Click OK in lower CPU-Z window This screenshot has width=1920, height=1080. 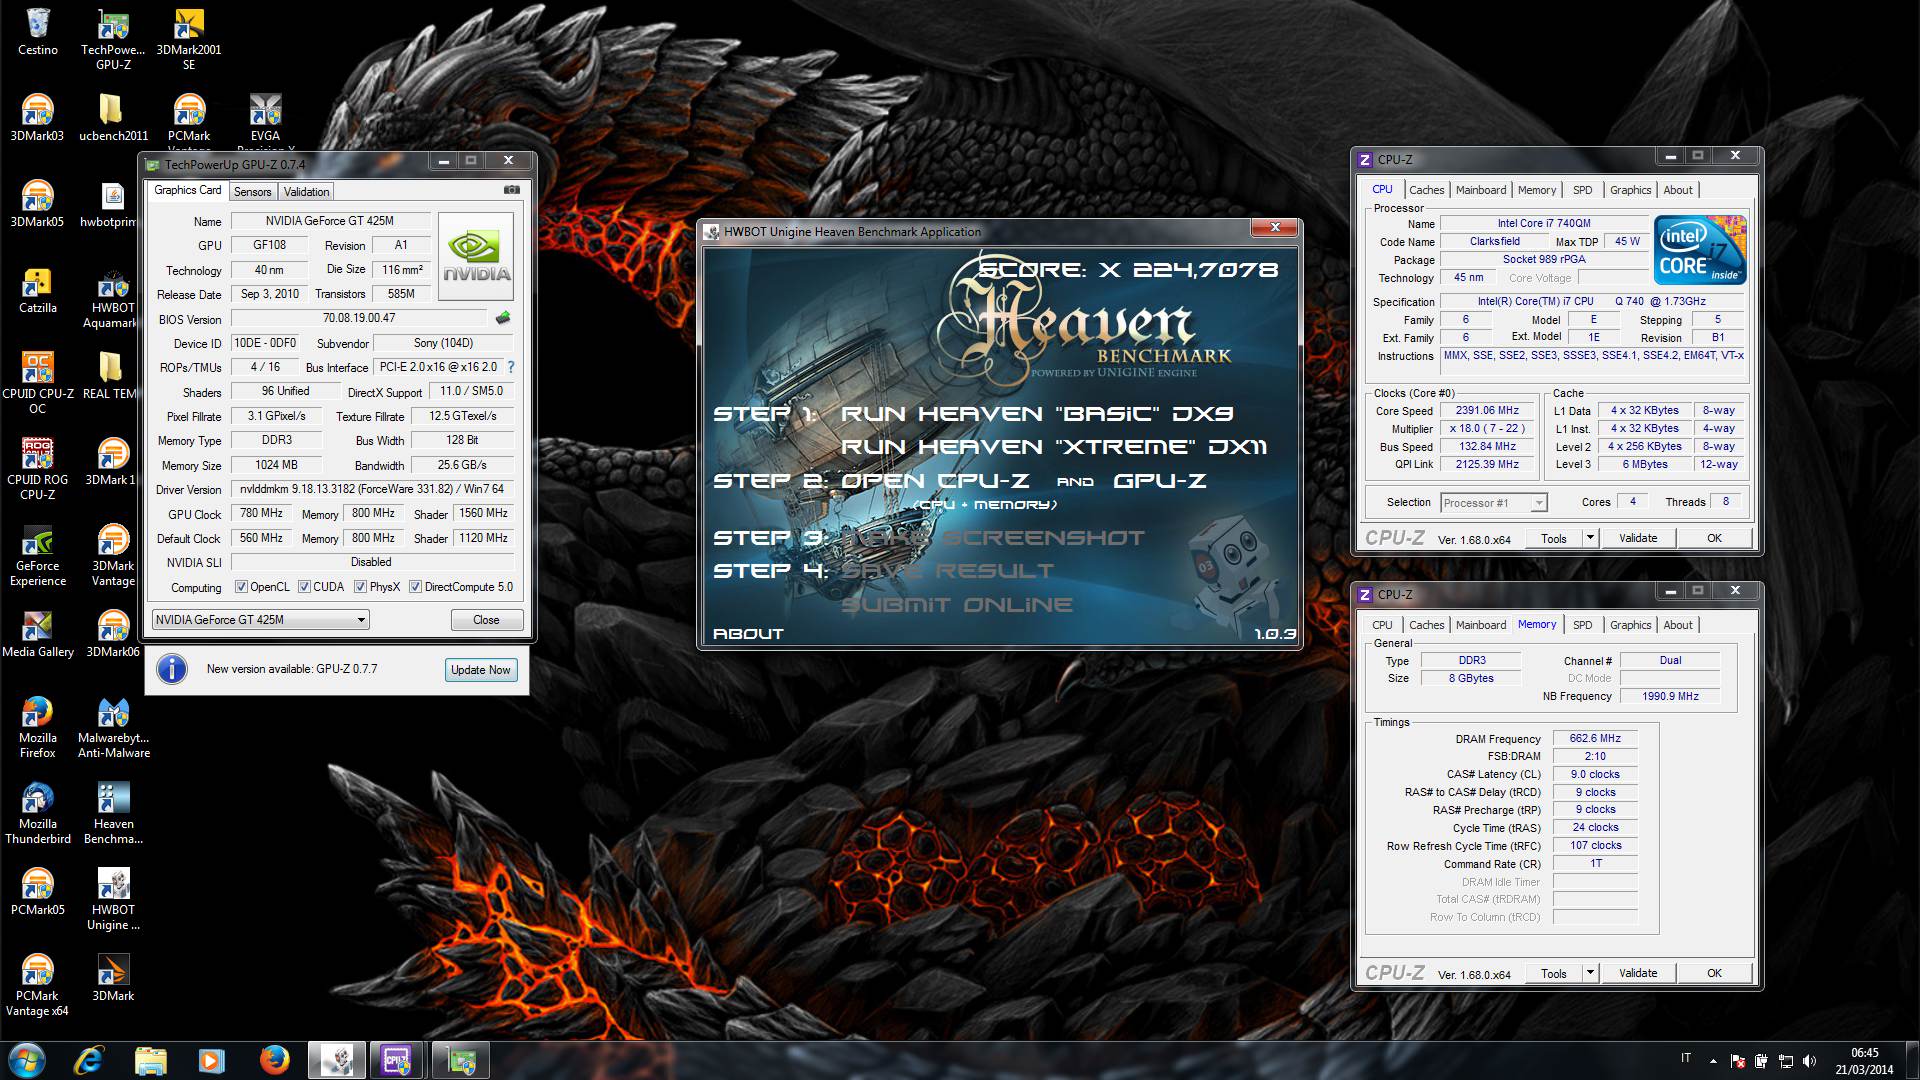coord(1714,973)
